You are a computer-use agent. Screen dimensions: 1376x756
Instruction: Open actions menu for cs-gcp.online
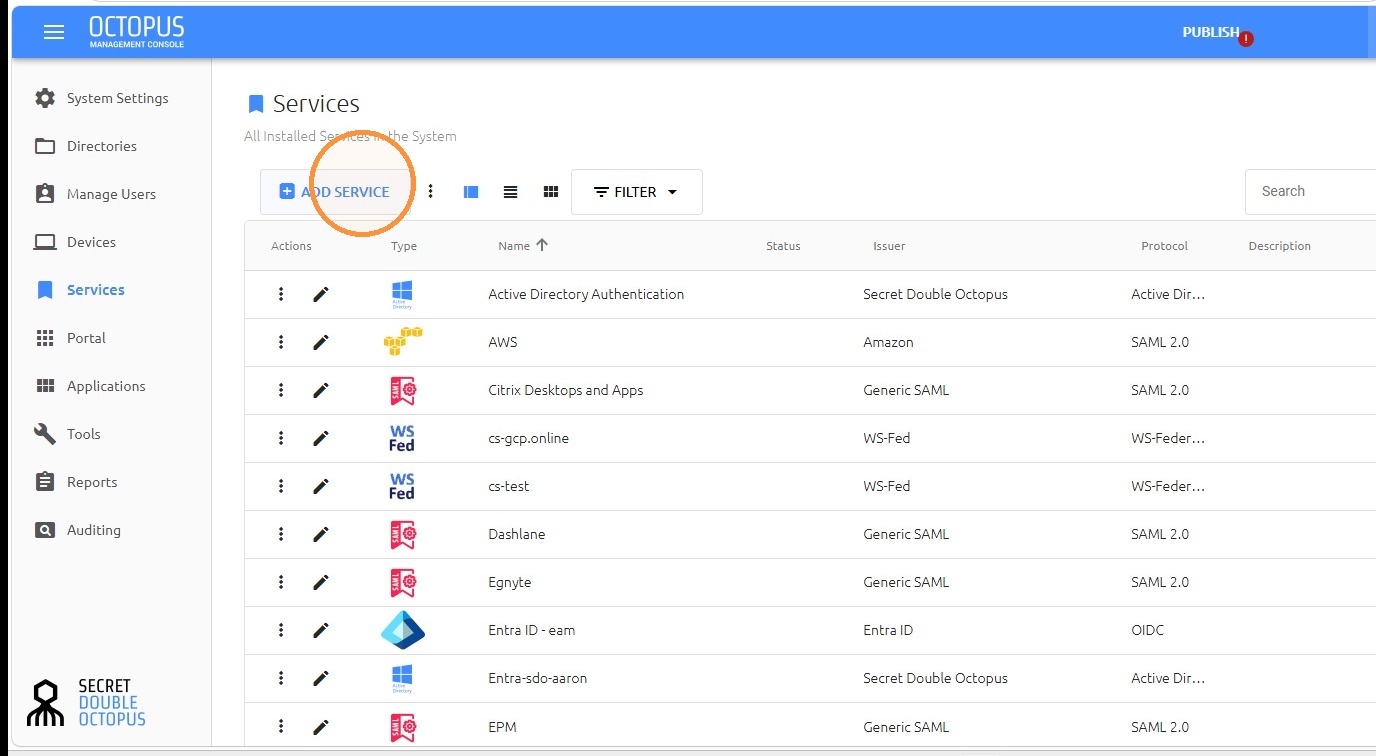pos(281,438)
